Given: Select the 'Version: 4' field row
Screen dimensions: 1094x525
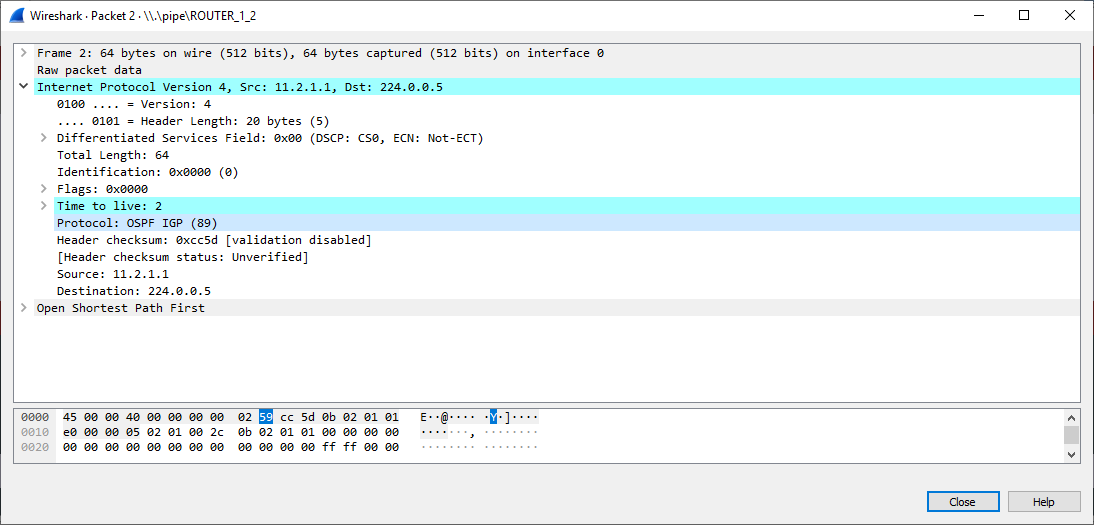Looking at the screenshot, I should tap(567, 104).
